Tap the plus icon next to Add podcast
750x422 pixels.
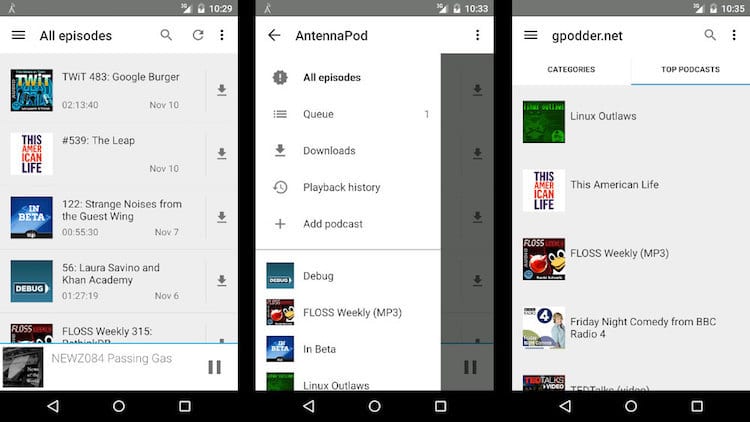point(280,224)
